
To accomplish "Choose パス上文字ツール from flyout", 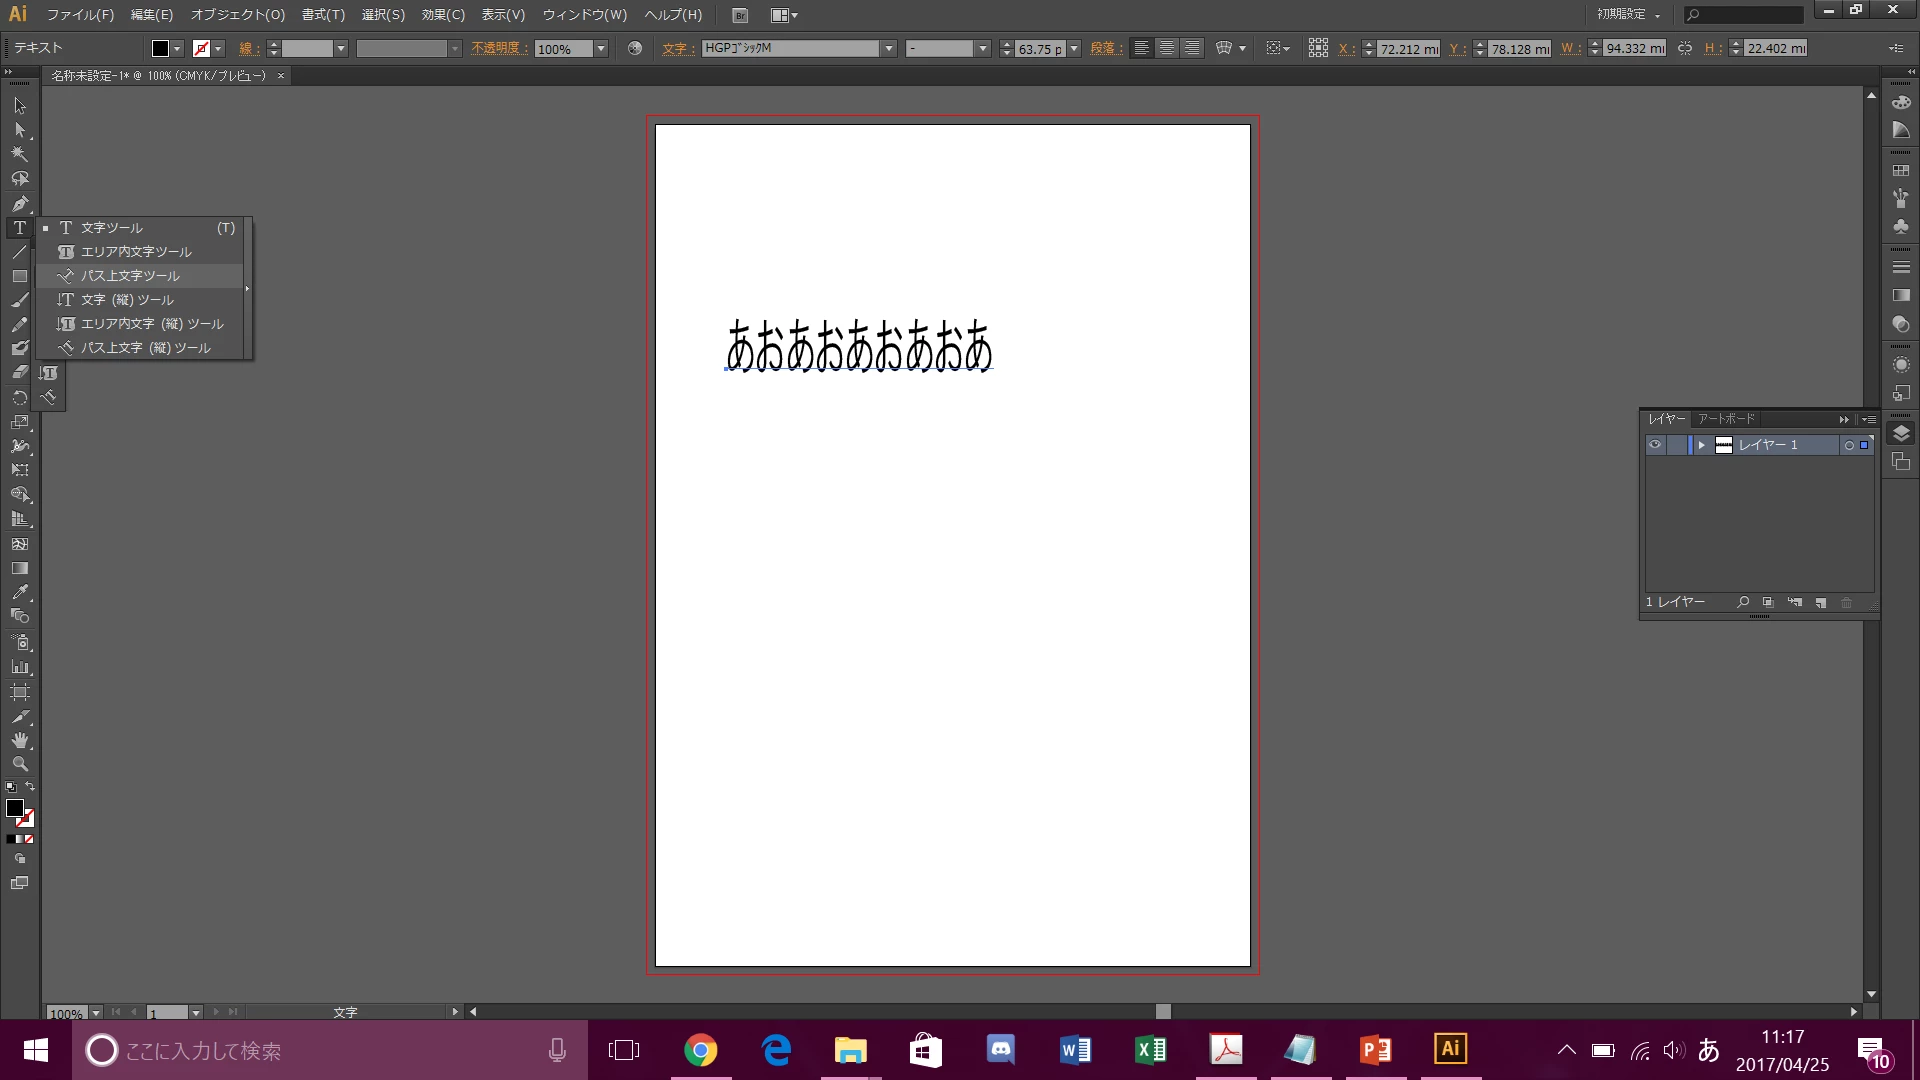I will 130,276.
